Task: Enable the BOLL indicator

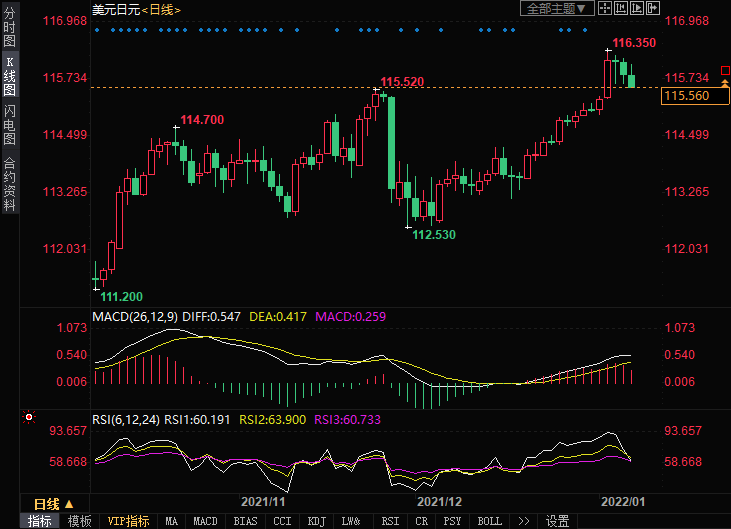Action: pyautogui.click(x=489, y=521)
